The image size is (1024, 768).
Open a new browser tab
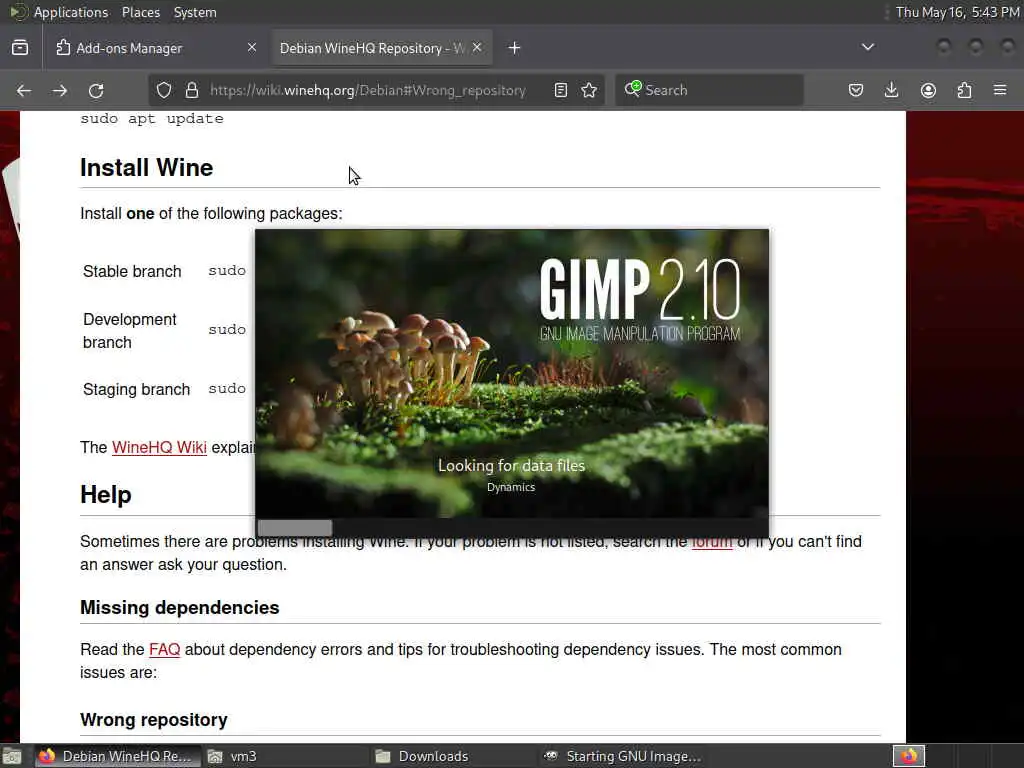pos(515,48)
